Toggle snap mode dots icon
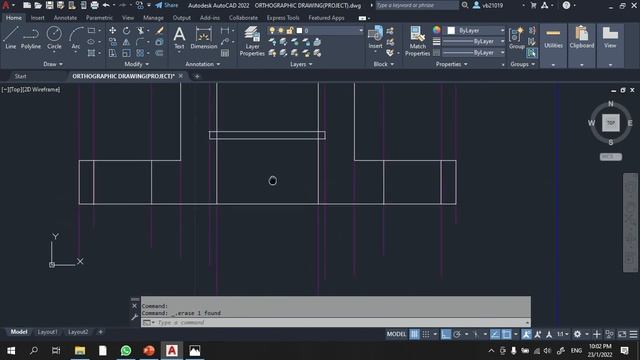 (426, 334)
